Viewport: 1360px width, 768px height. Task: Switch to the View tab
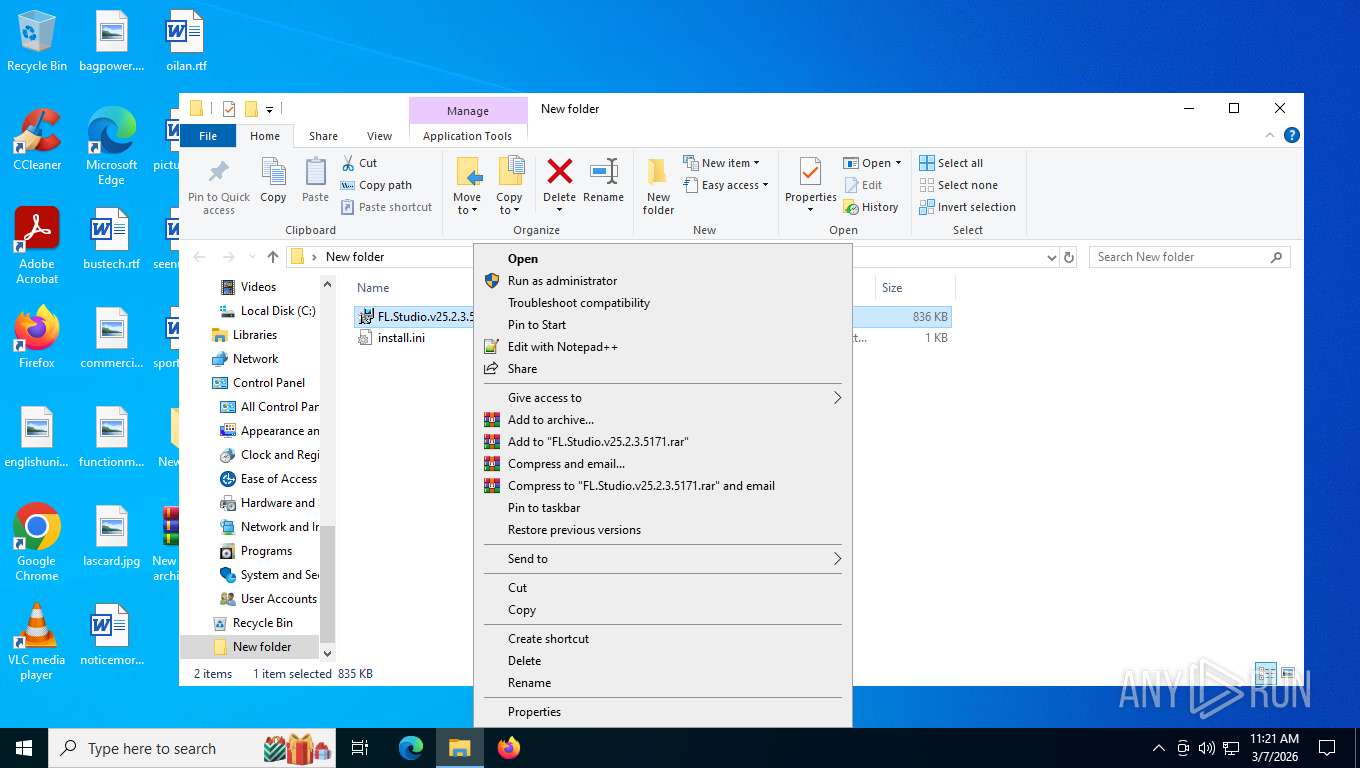pos(379,136)
